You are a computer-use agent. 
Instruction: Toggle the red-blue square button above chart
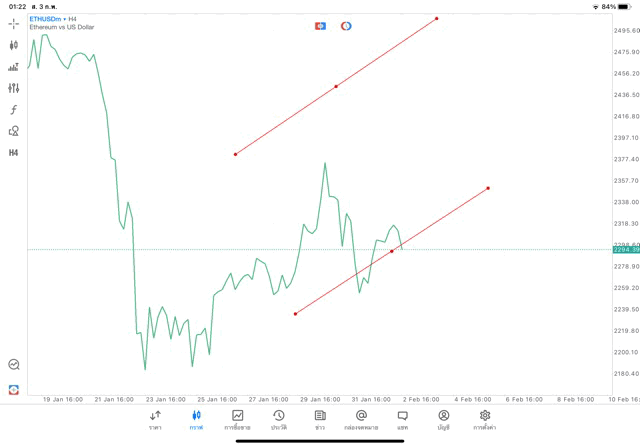[321, 26]
